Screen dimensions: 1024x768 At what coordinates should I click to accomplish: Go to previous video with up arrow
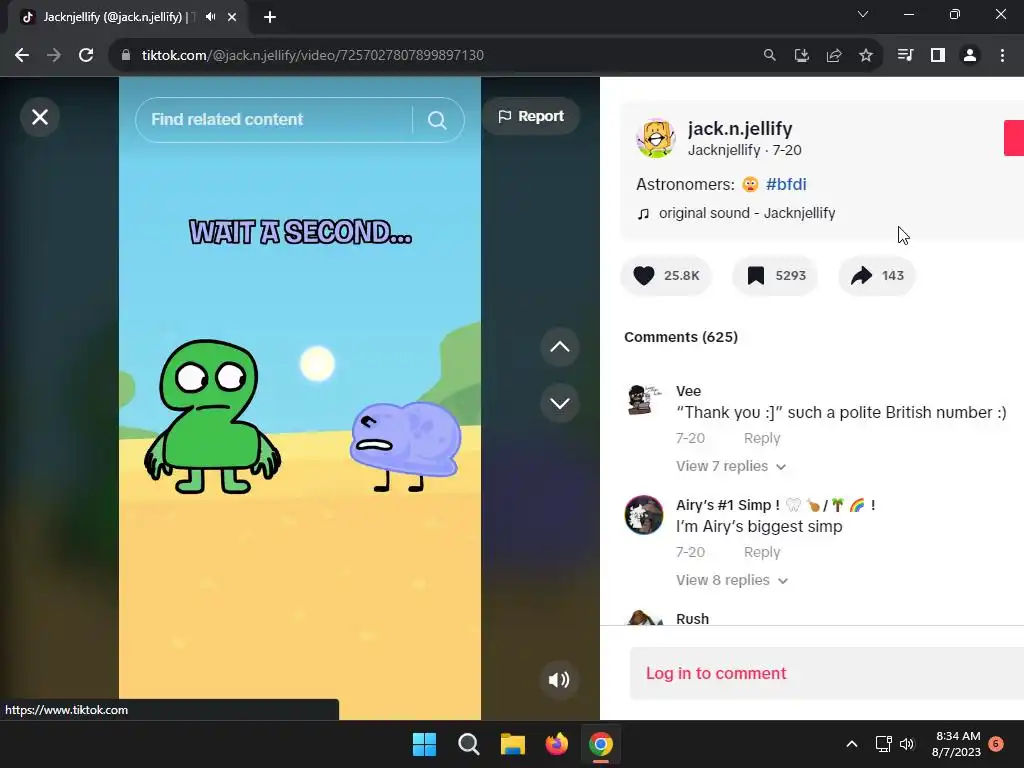coord(560,347)
